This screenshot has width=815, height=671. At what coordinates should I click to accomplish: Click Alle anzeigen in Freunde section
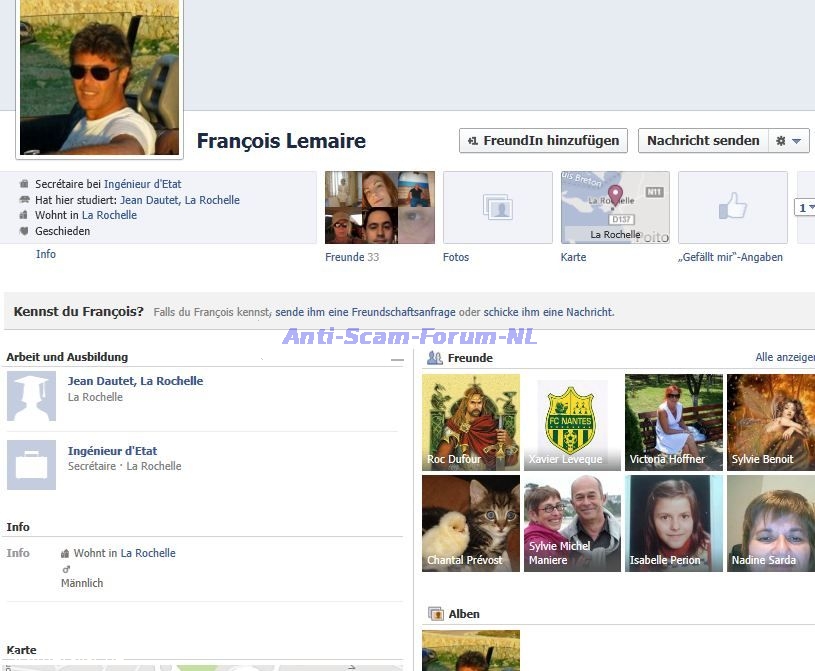point(785,357)
